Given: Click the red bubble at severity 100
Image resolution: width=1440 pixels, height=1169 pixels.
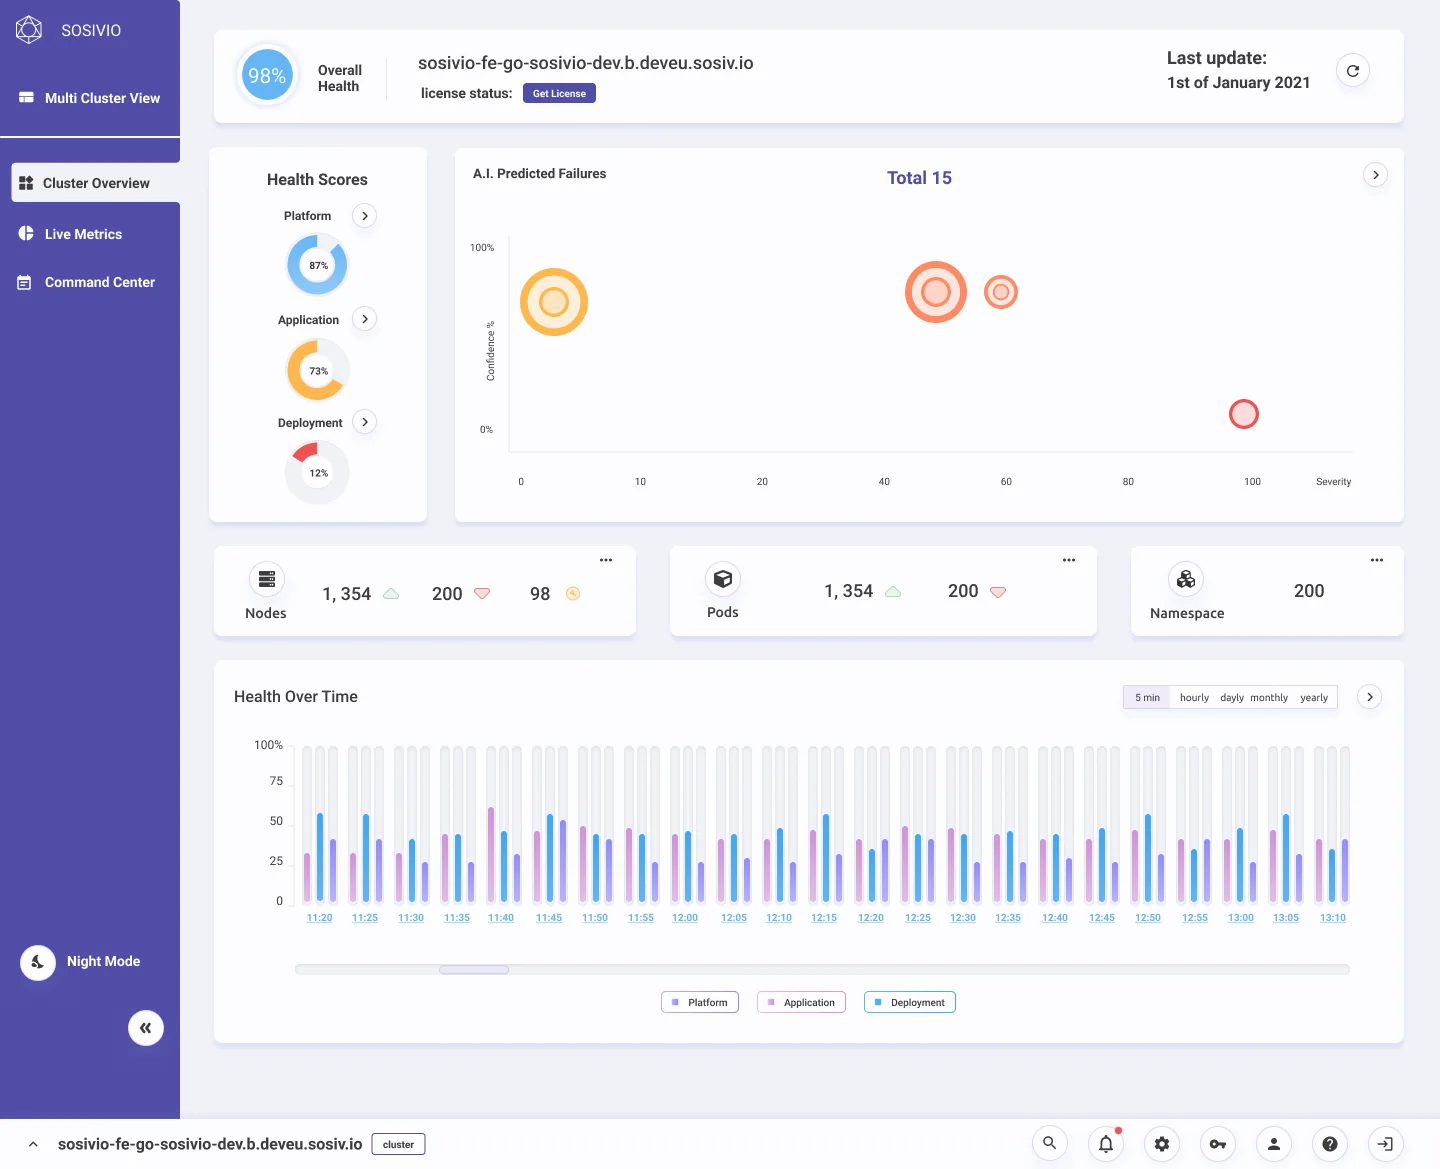Looking at the screenshot, I should [x=1244, y=414].
